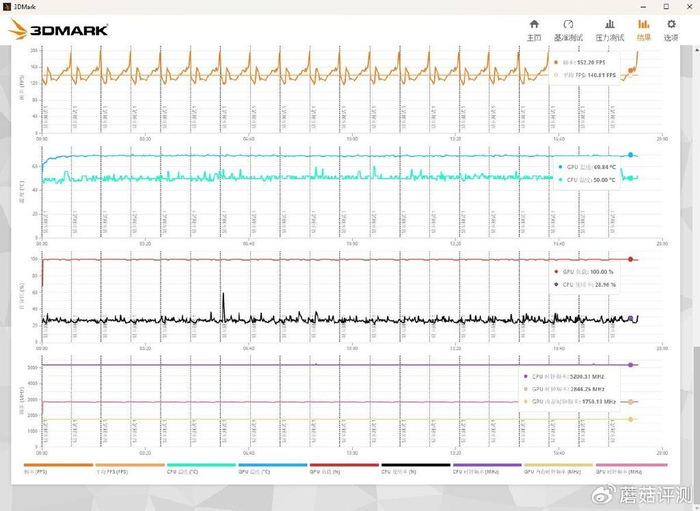Click the violet CPU clock data point marker
Image resolution: width=700 pixels, height=511 pixels.
click(x=630, y=365)
